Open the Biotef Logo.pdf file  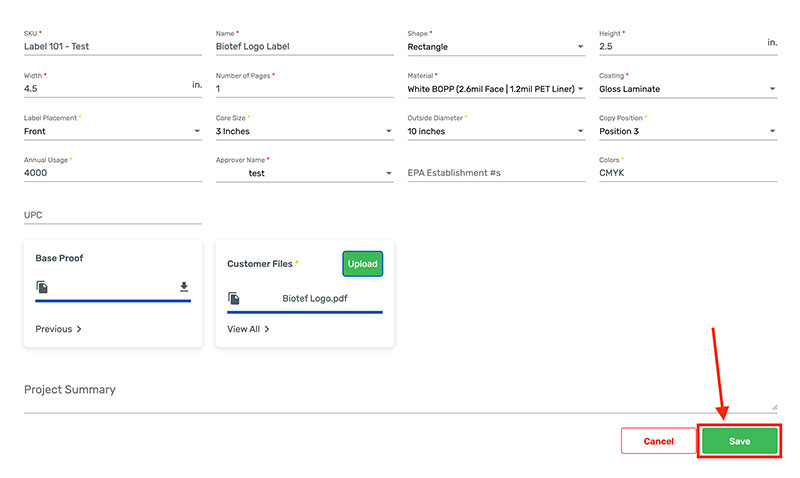(x=315, y=298)
